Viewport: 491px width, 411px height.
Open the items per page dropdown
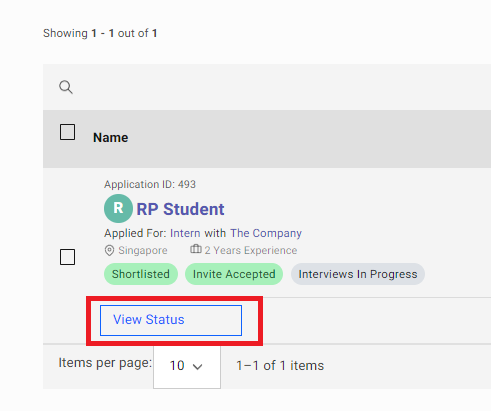pos(187,366)
